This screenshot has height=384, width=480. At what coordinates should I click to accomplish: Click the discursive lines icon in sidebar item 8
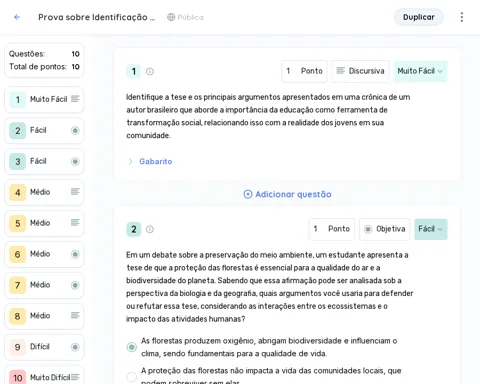coord(75,315)
